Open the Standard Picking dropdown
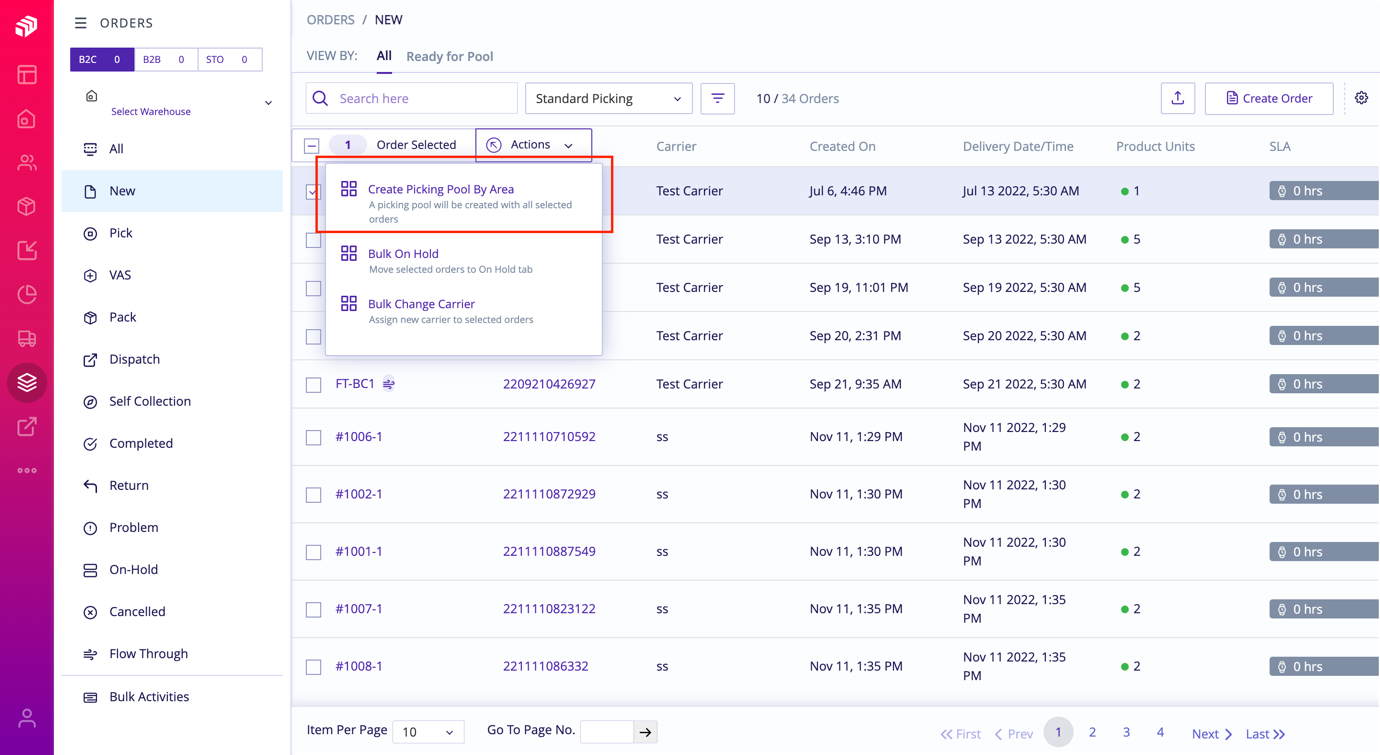Image resolution: width=1380 pixels, height=755 pixels. point(608,98)
